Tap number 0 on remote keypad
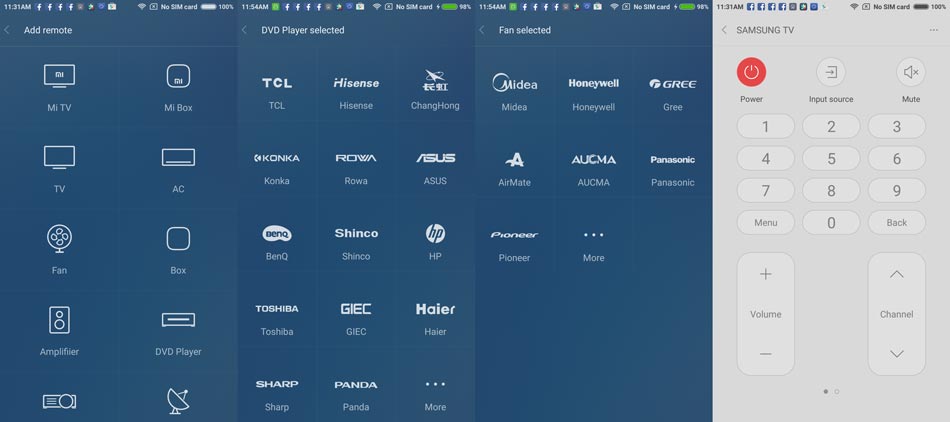The height and width of the screenshot is (422, 950). (831, 223)
